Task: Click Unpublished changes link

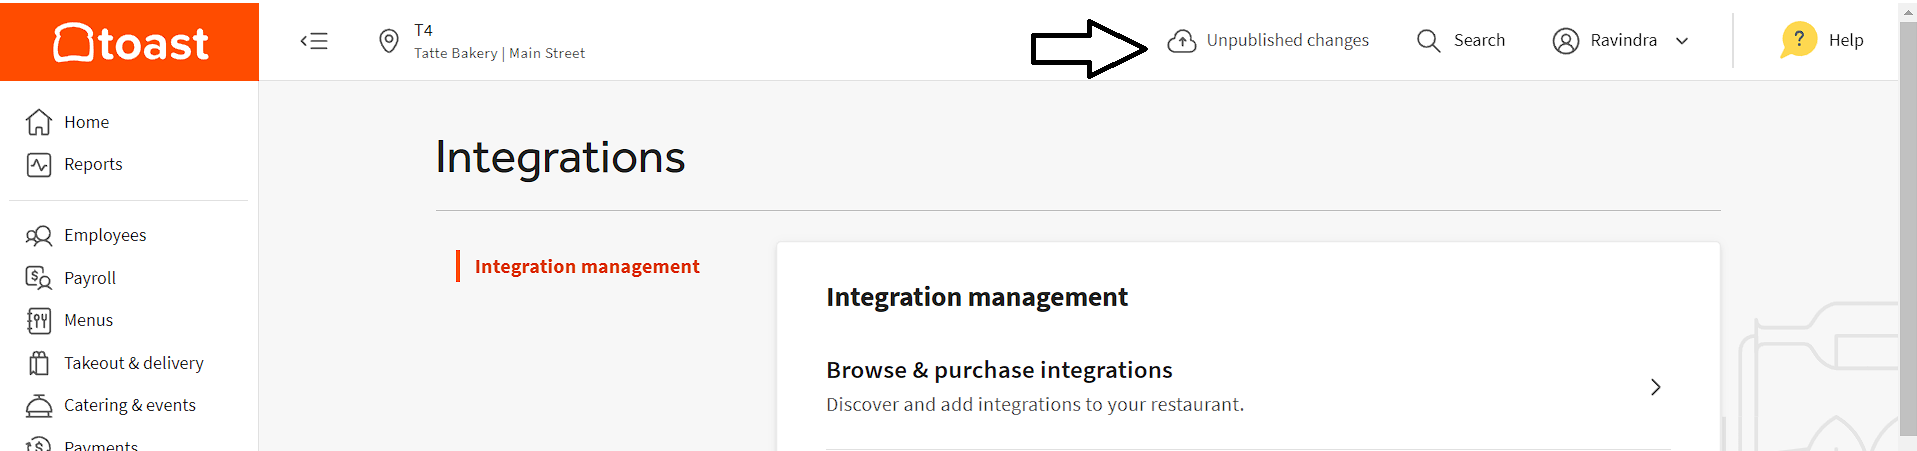Action: [1287, 40]
